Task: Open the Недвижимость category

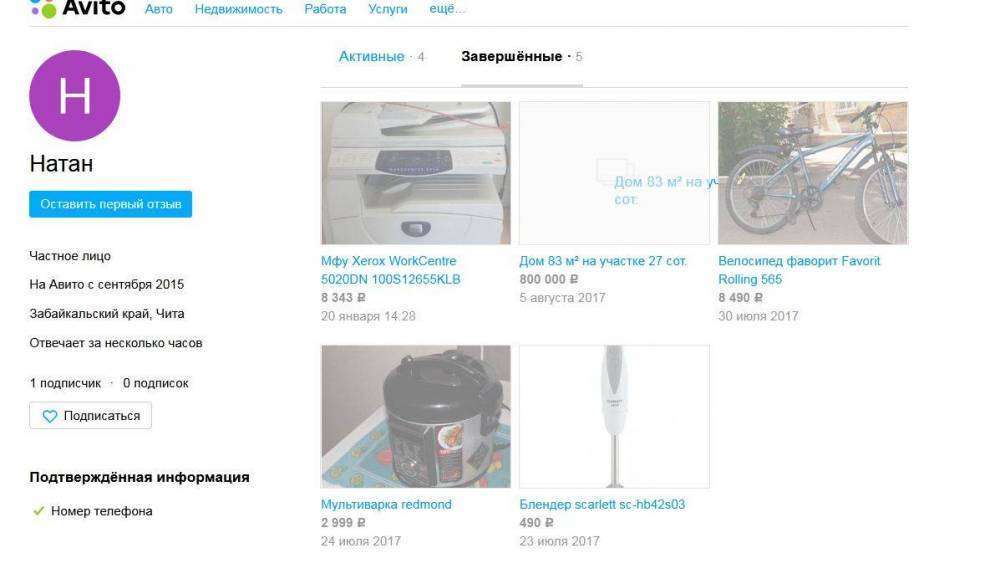Action: coord(239,9)
